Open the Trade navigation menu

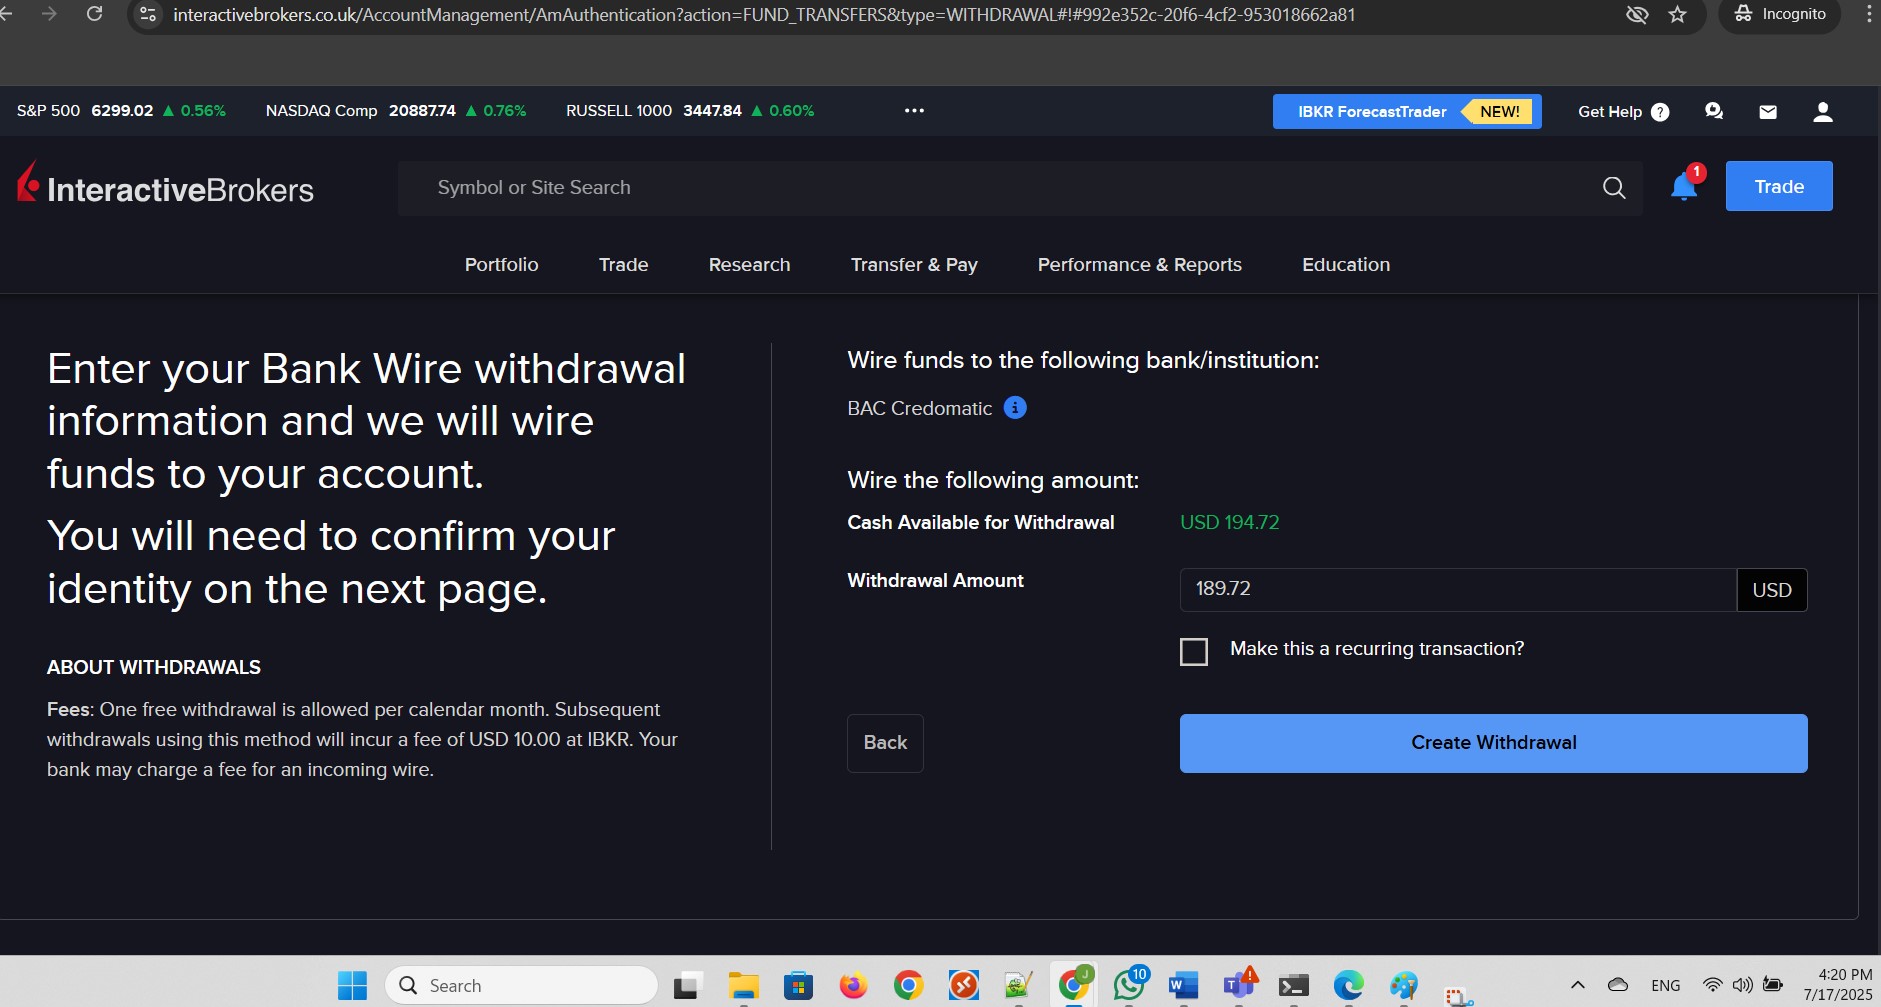pyautogui.click(x=623, y=265)
